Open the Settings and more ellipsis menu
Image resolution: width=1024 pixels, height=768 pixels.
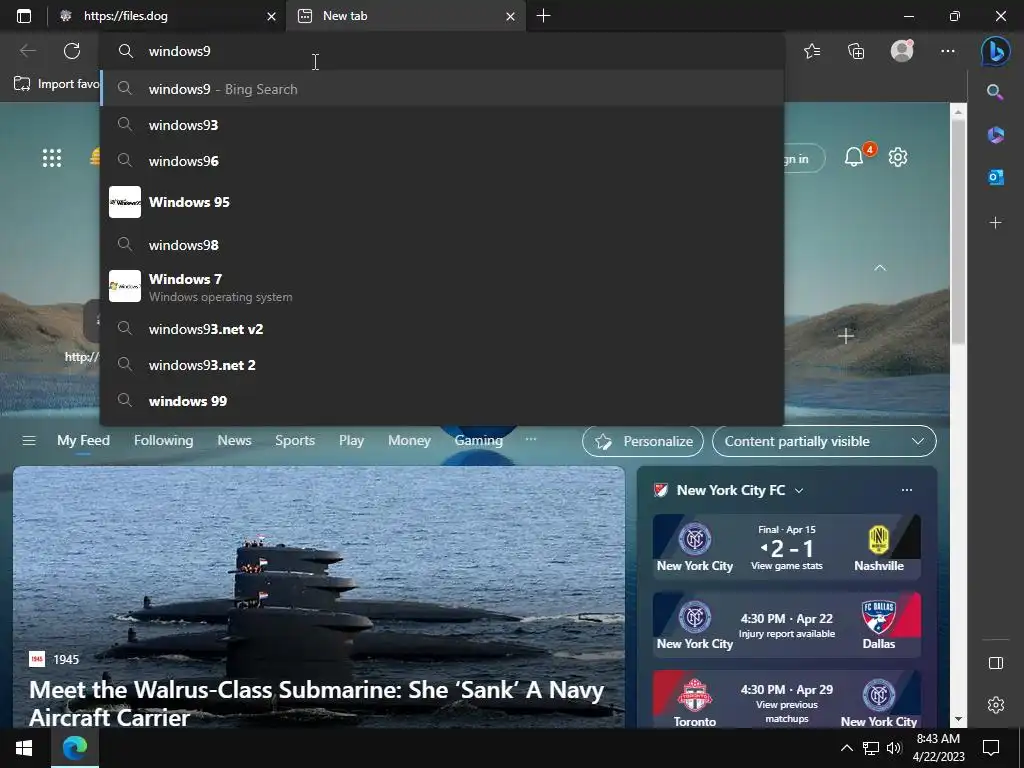click(x=948, y=51)
